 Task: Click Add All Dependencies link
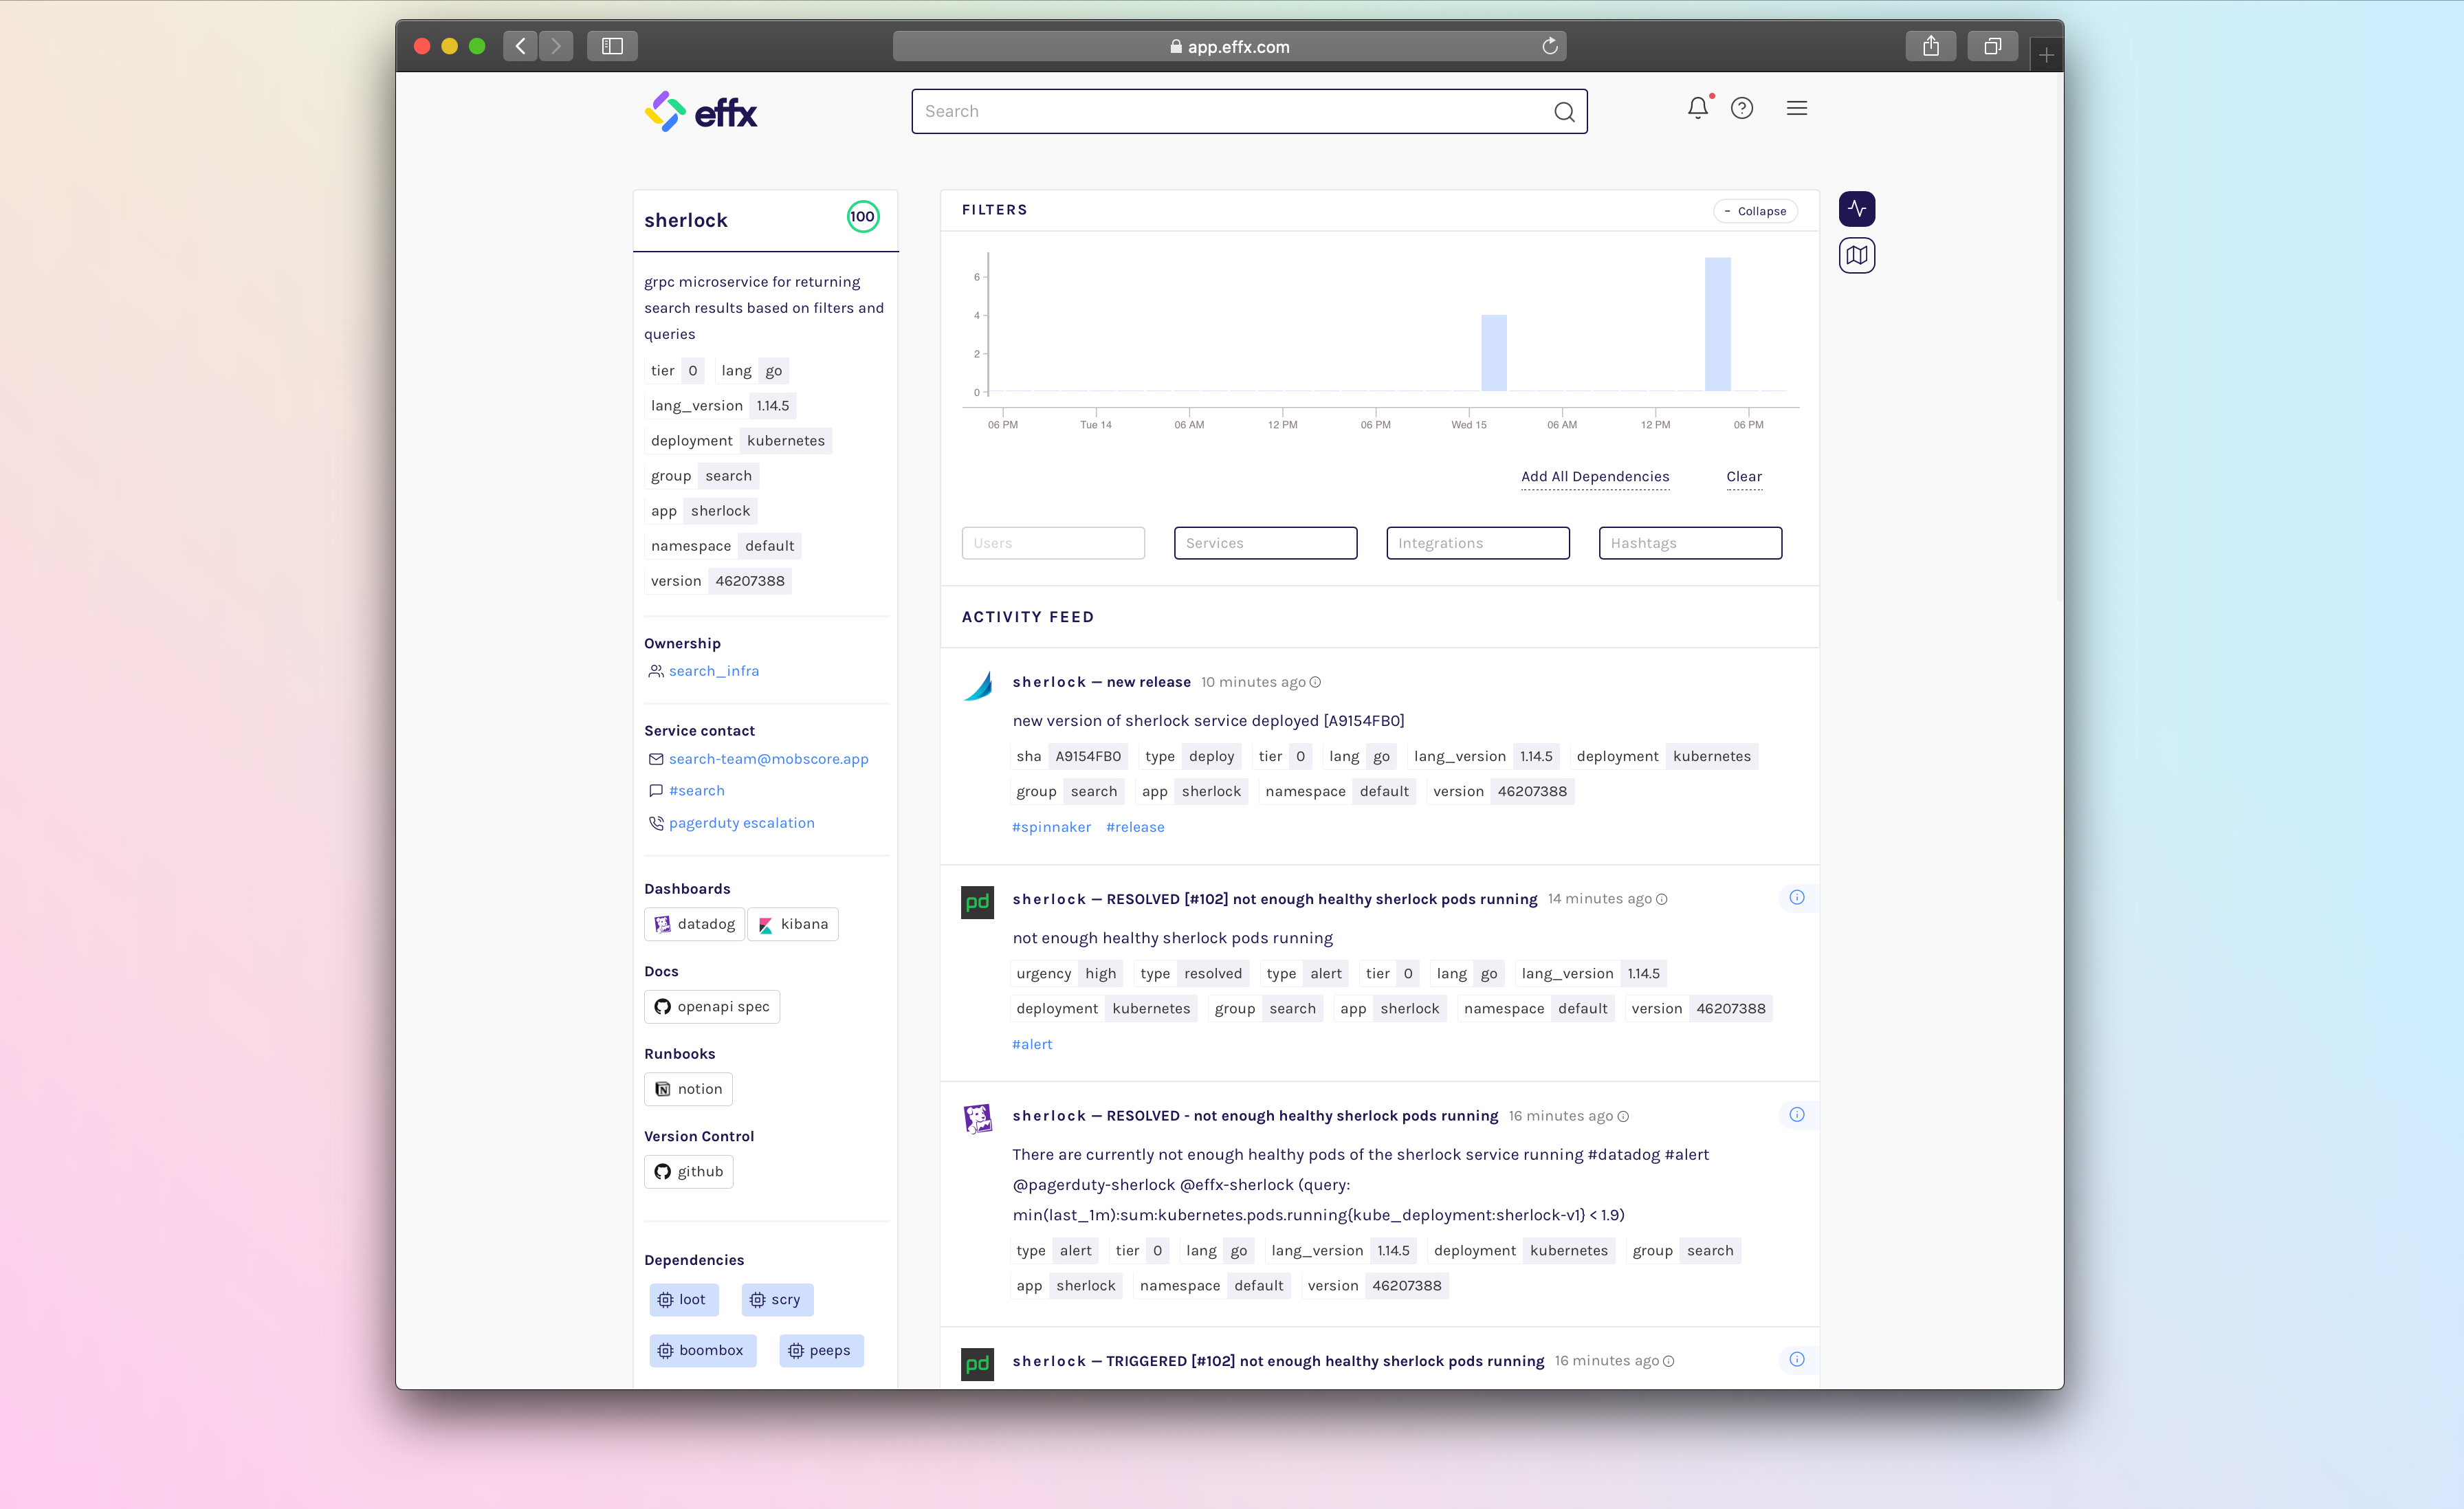(x=1595, y=477)
